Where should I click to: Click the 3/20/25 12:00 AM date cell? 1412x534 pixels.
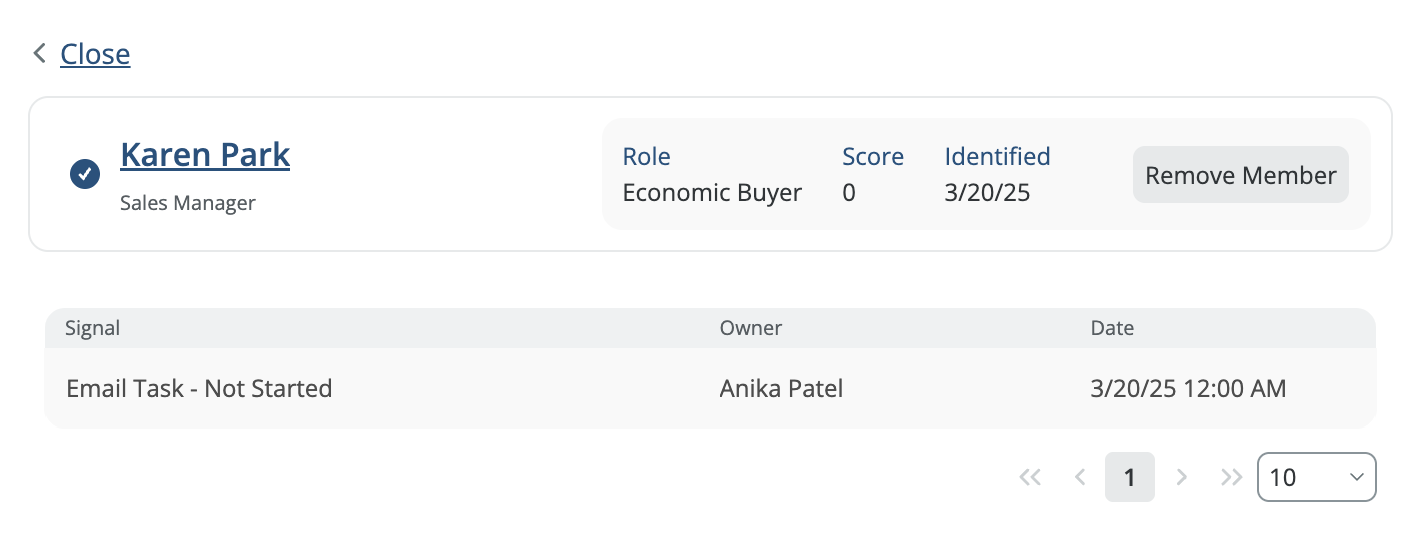point(1188,388)
